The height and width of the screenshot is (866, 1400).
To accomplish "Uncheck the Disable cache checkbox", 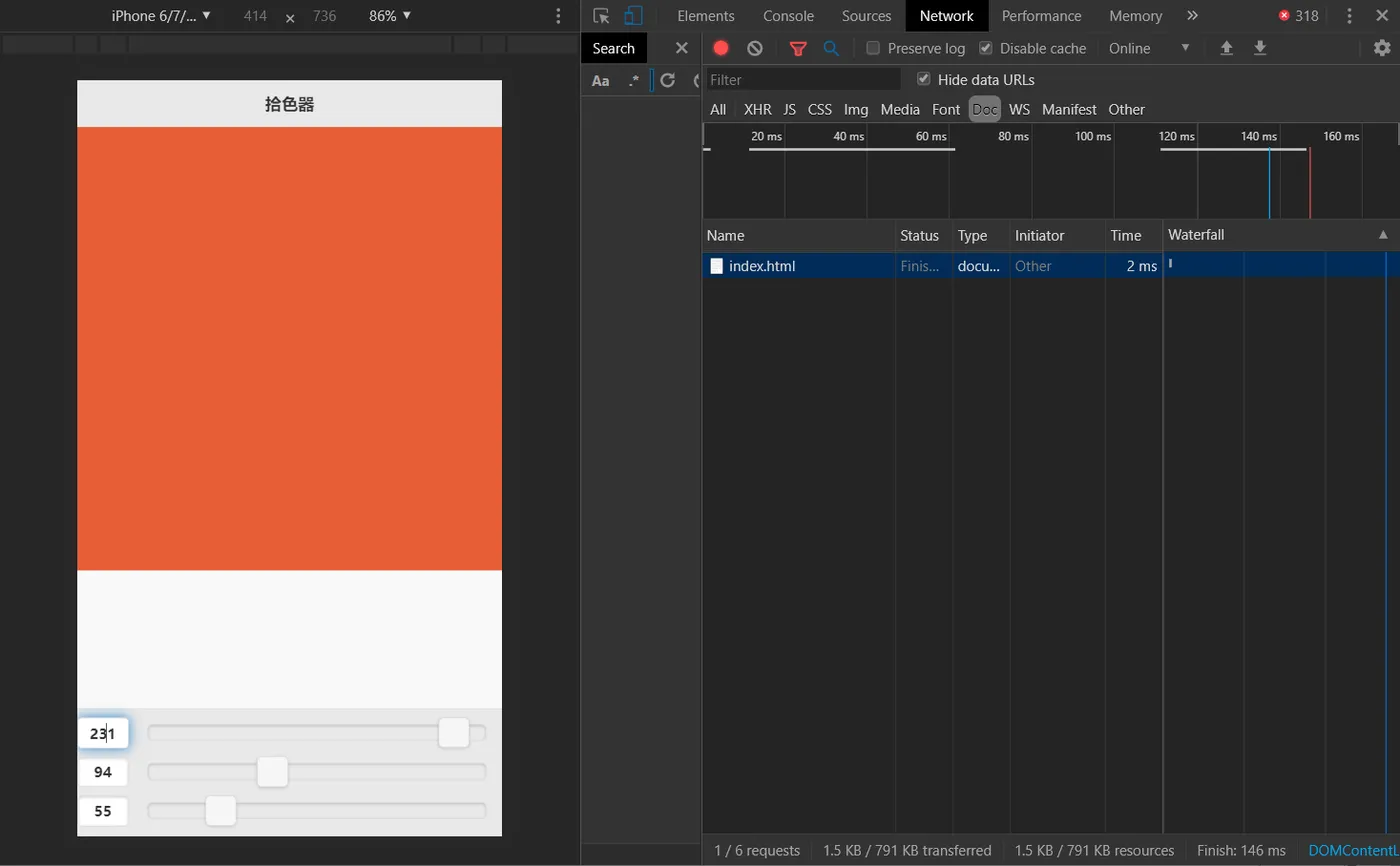I will point(985,48).
